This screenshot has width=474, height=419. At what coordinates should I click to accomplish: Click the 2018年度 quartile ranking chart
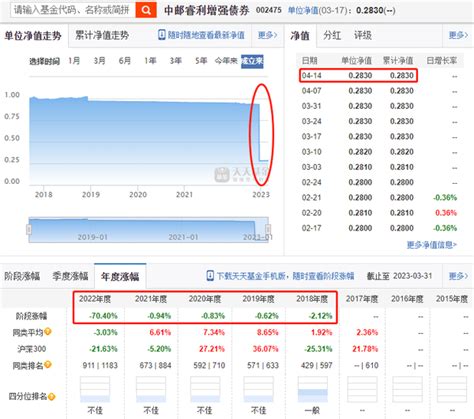coord(312,389)
